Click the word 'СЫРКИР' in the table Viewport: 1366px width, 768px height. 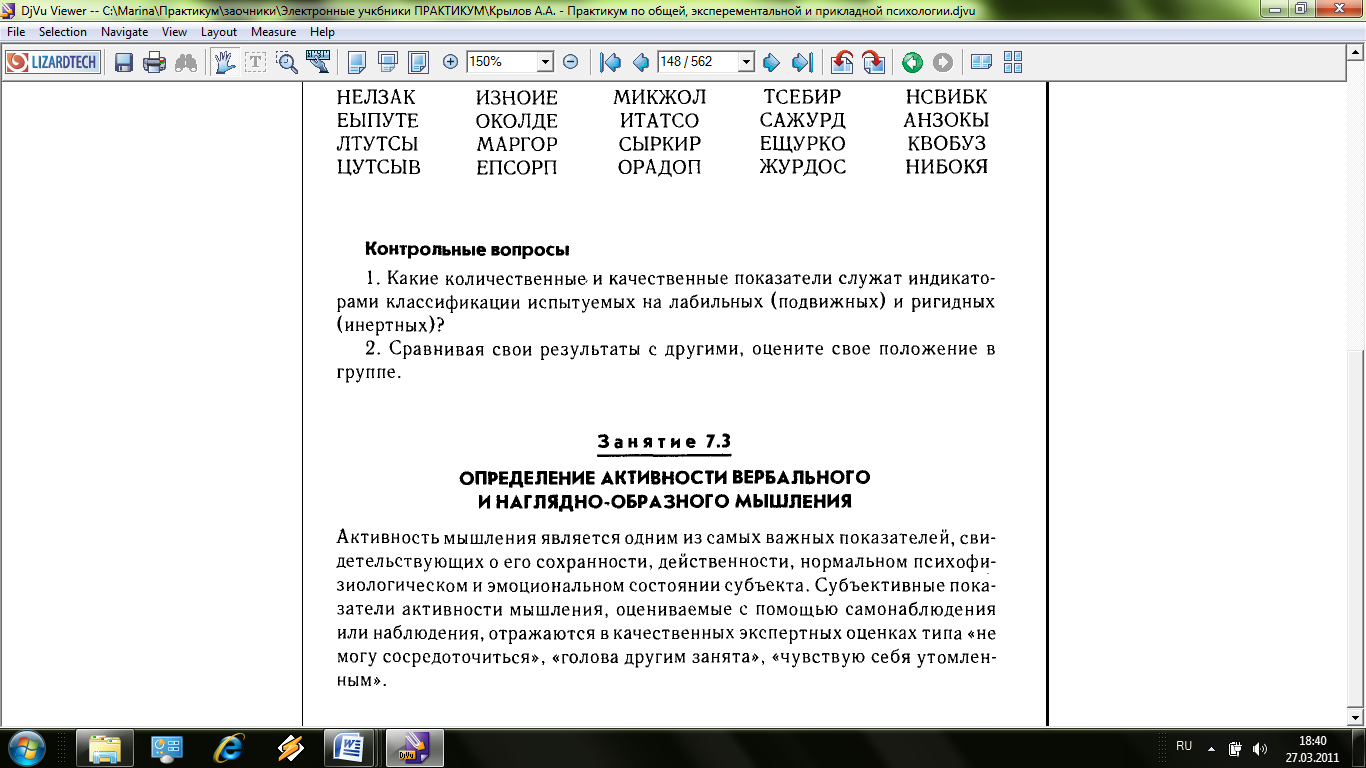pos(660,144)
